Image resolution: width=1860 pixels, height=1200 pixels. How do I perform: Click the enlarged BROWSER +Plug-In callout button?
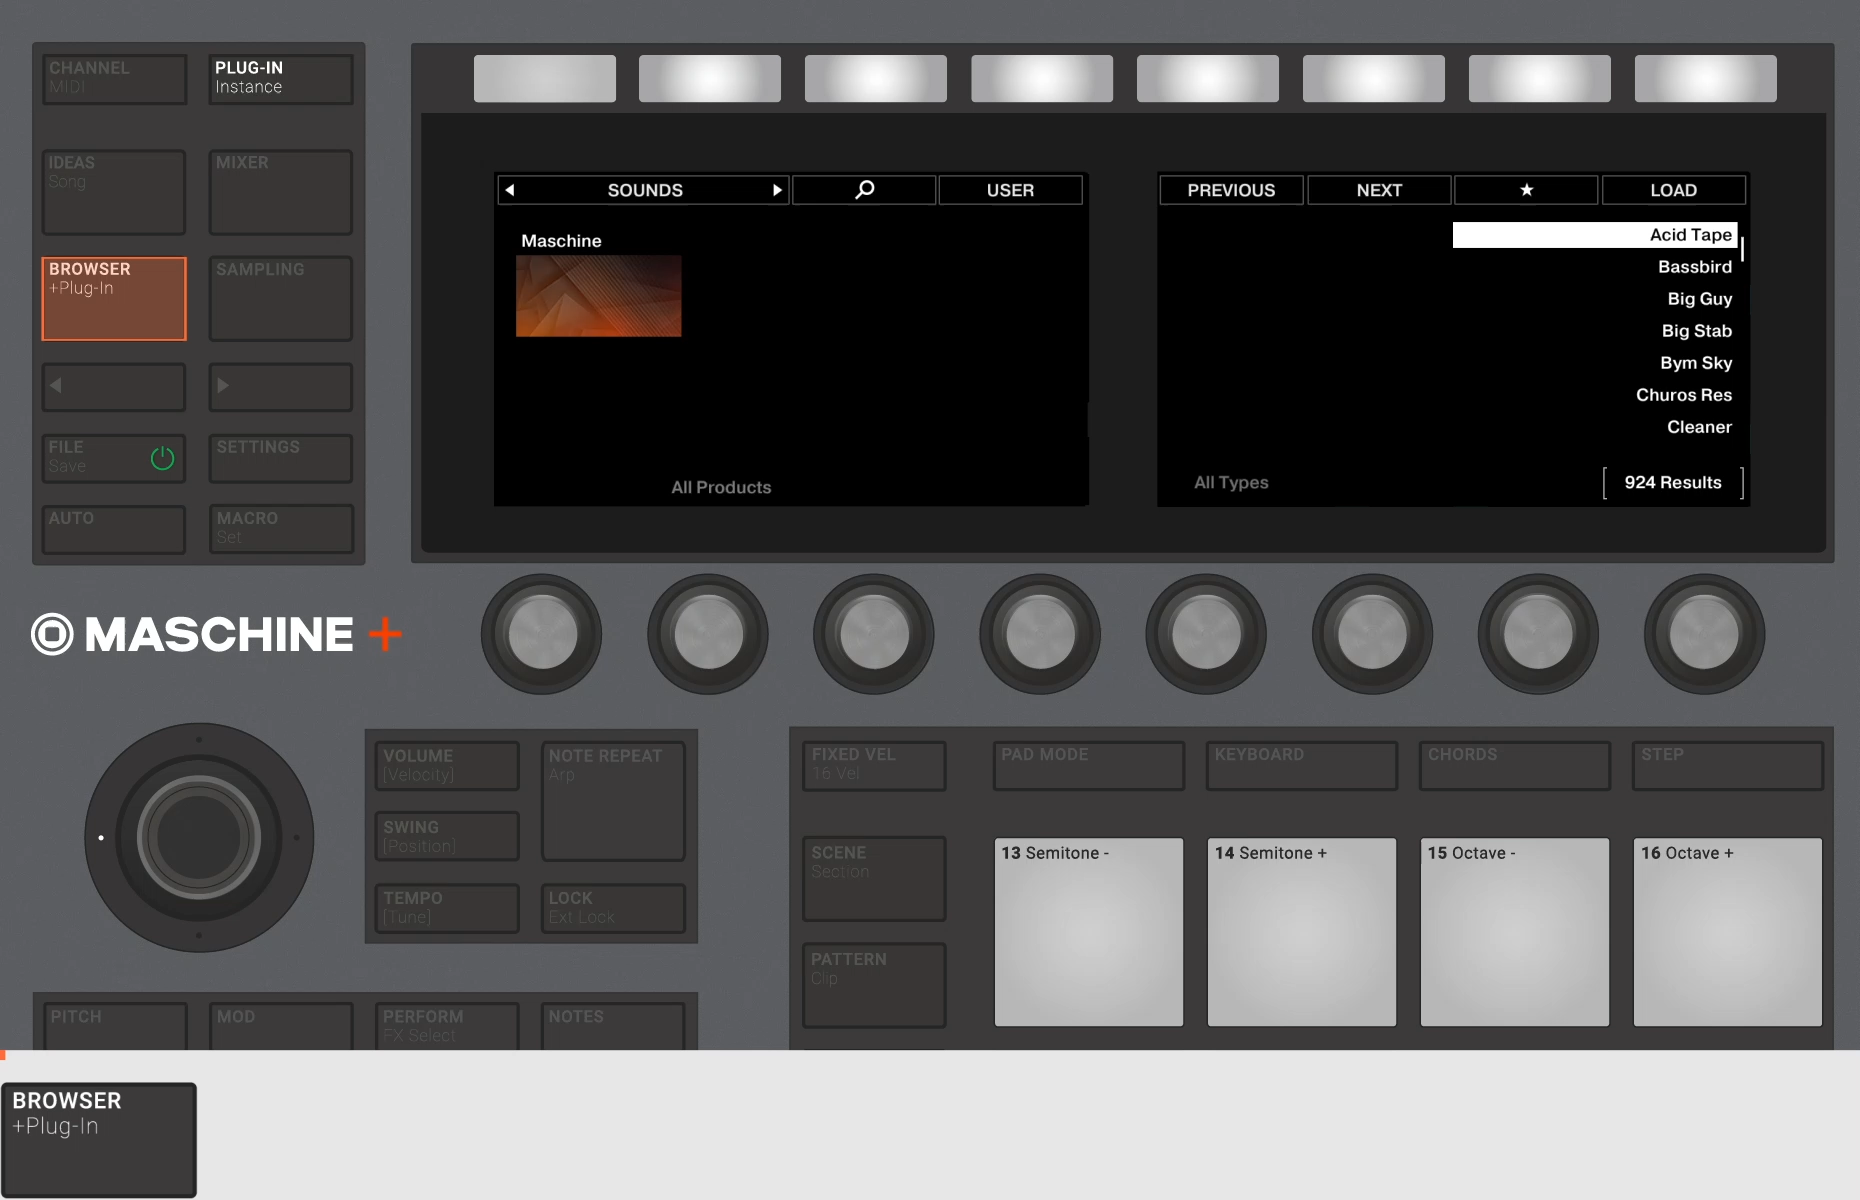click(99, 1140)
